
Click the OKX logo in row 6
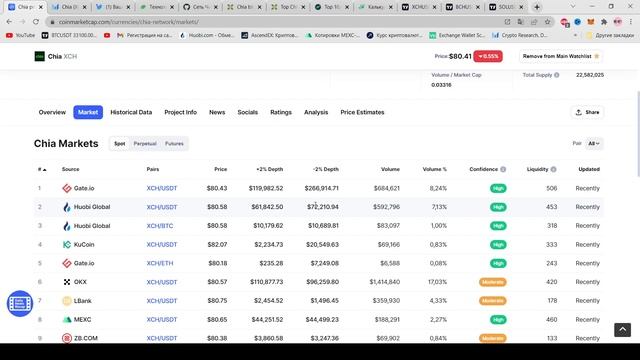click(x=67, y=282)
